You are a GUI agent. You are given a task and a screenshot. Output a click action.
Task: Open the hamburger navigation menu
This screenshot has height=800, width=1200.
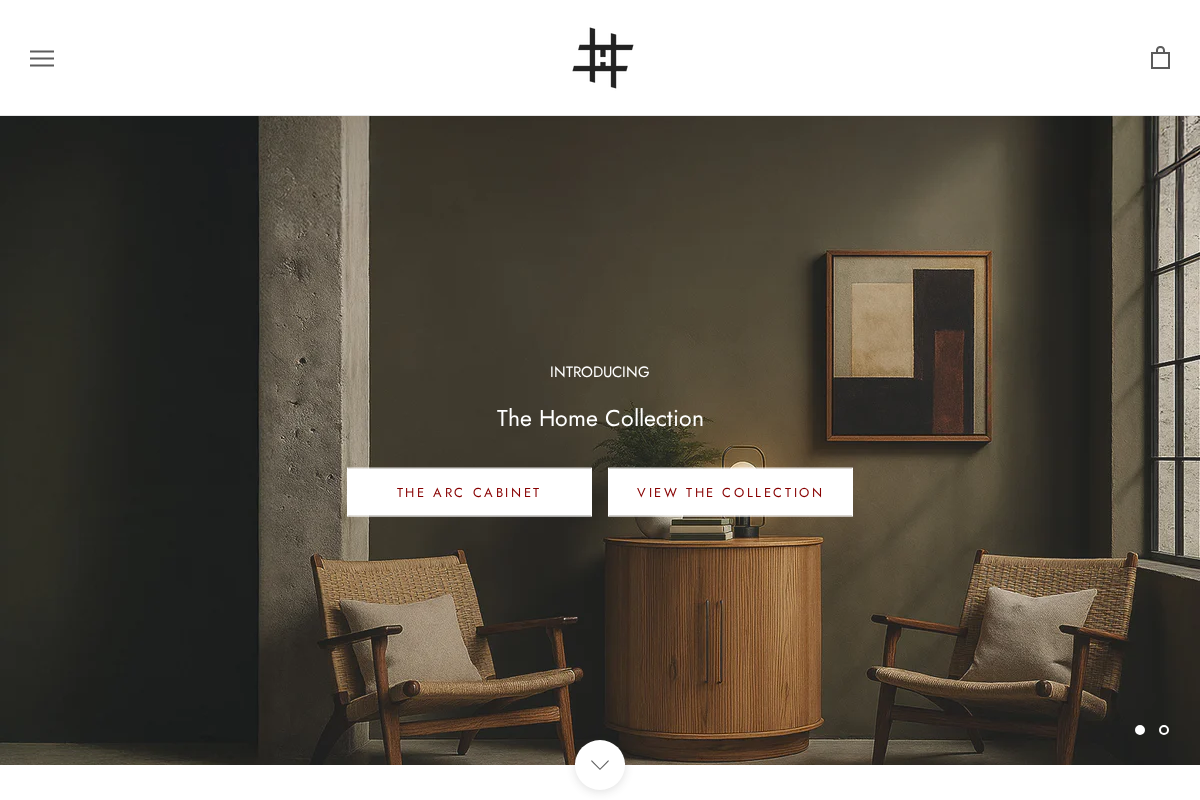pyautogui.click(x=42, y=58)
